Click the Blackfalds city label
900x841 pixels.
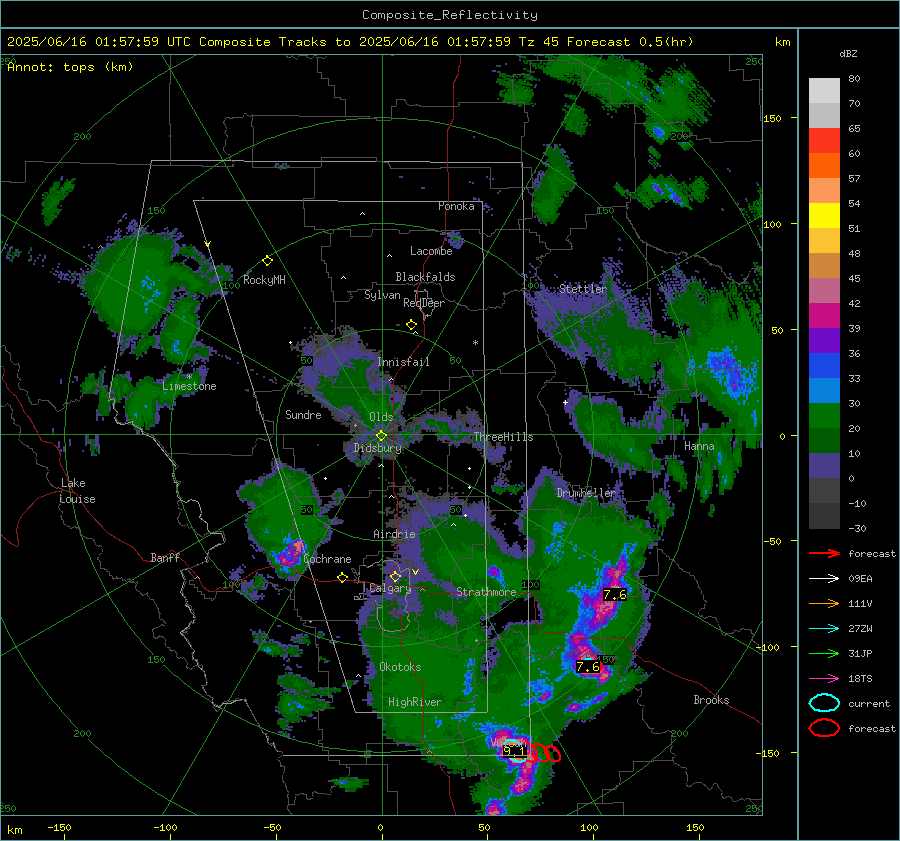click(x=425, y=277)
